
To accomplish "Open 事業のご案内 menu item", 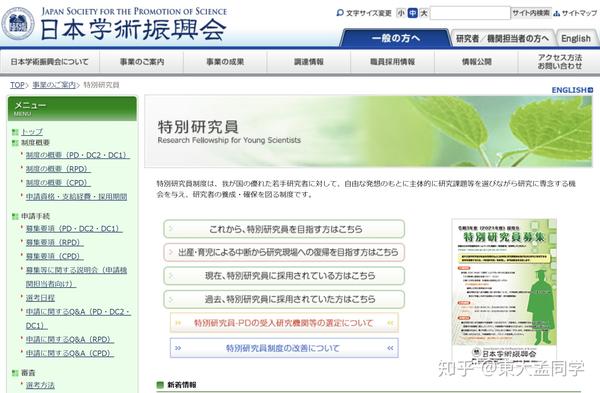I will [142, 62].
